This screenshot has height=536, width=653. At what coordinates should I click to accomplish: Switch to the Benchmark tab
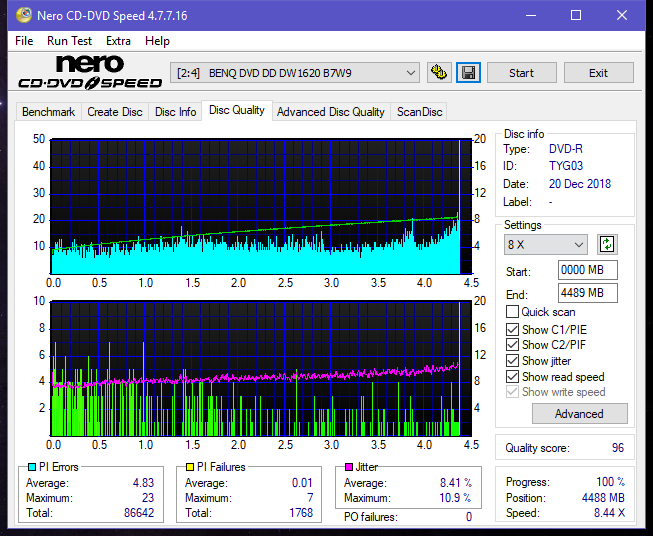point(48,112)
